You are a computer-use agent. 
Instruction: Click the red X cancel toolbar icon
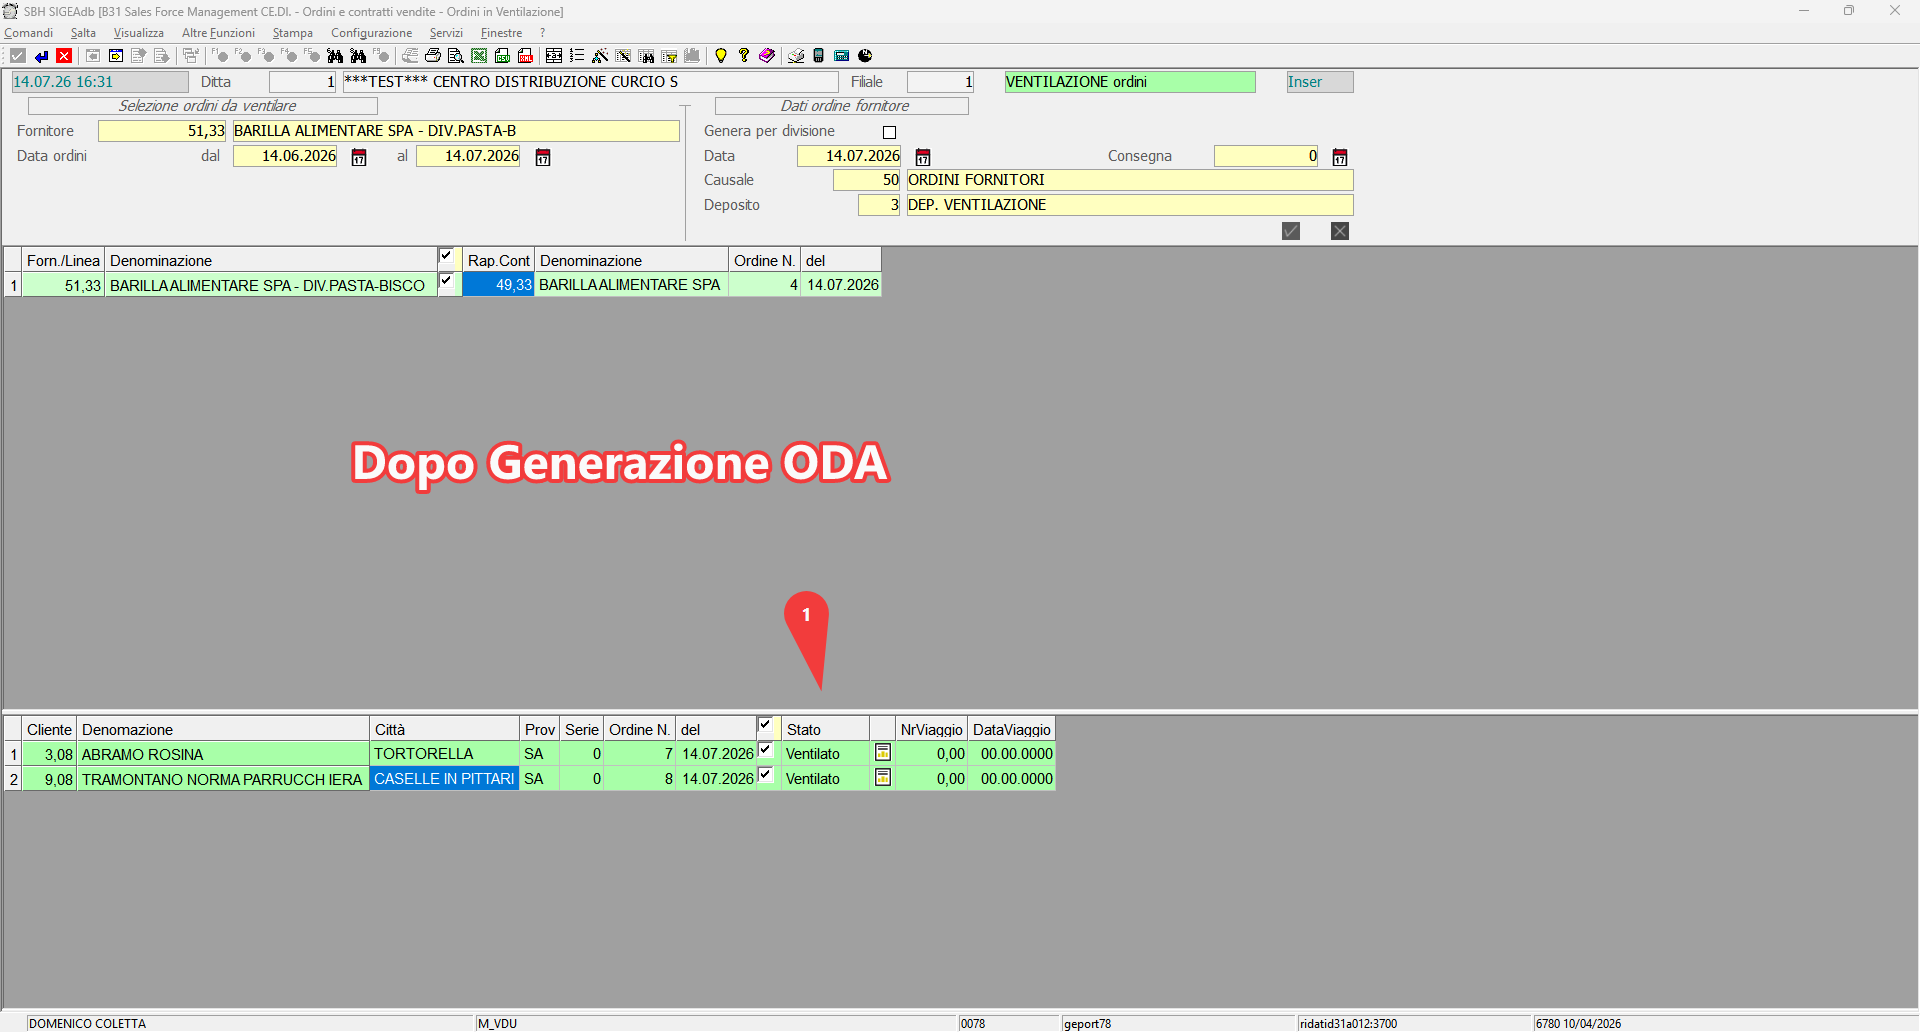tap(64, 56)
